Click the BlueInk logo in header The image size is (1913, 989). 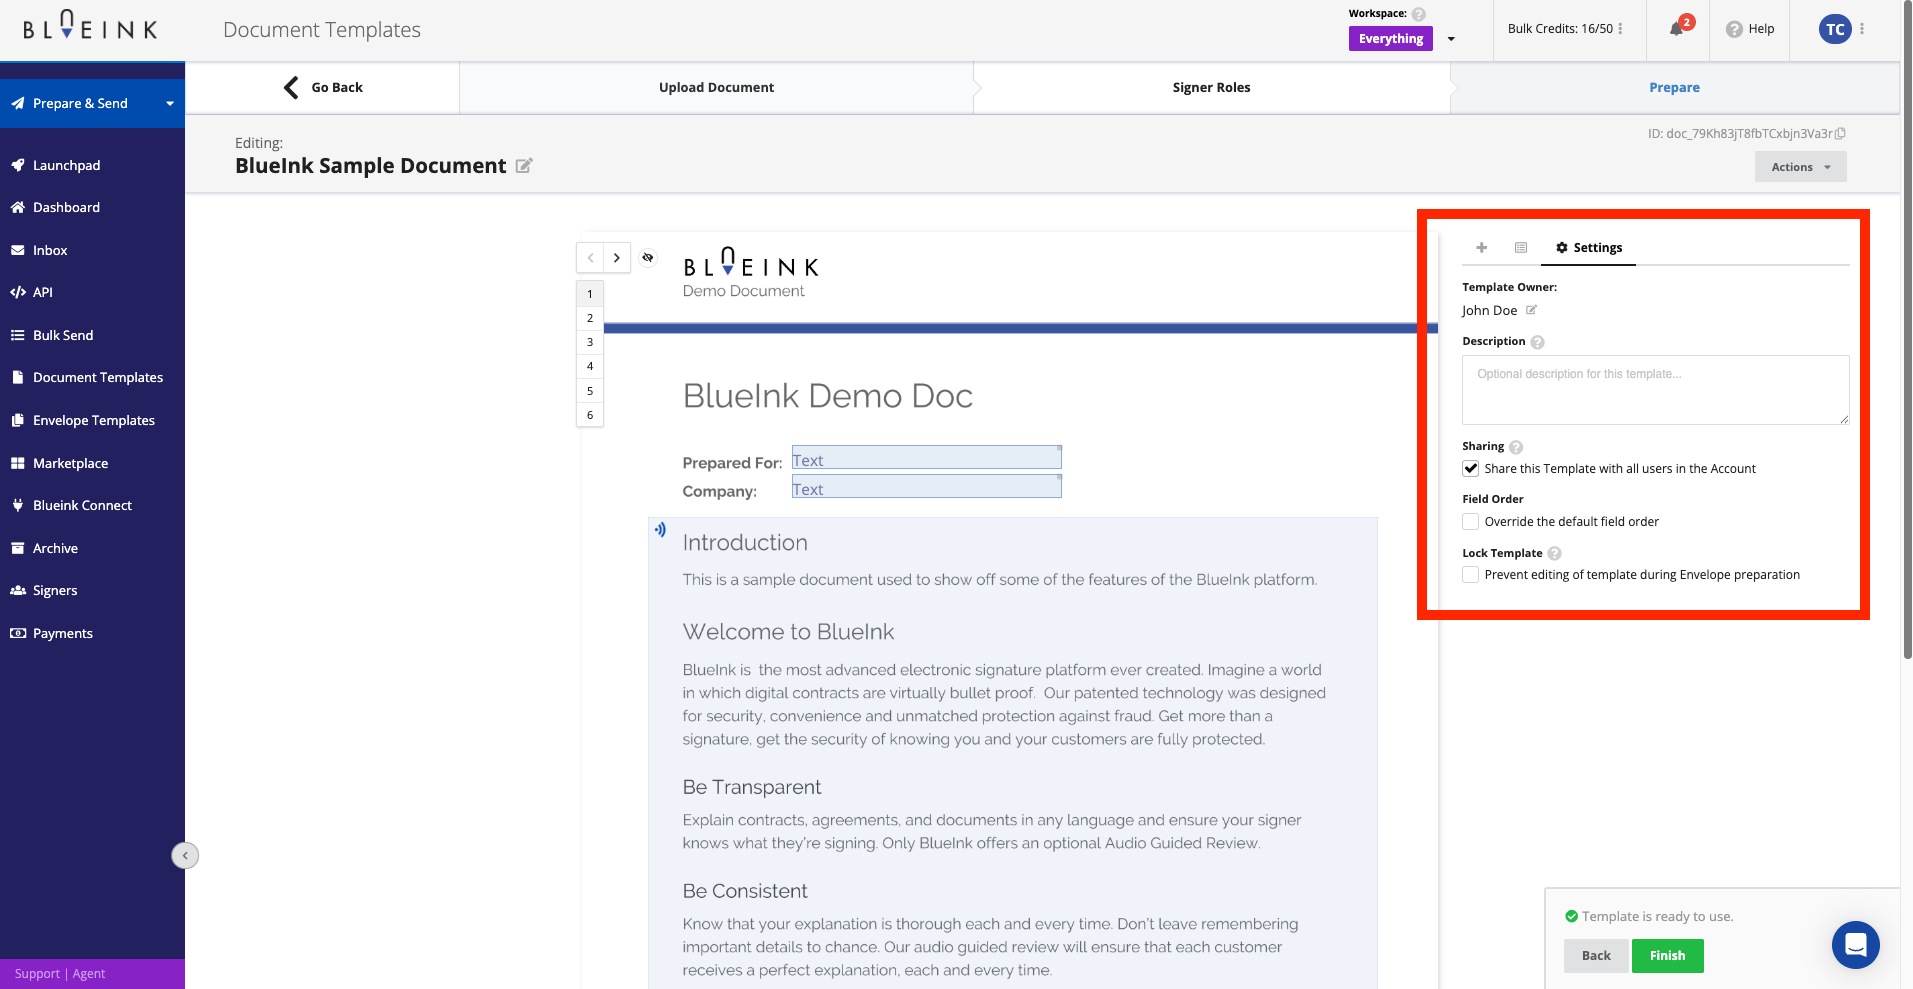click(x=90, y=26)
